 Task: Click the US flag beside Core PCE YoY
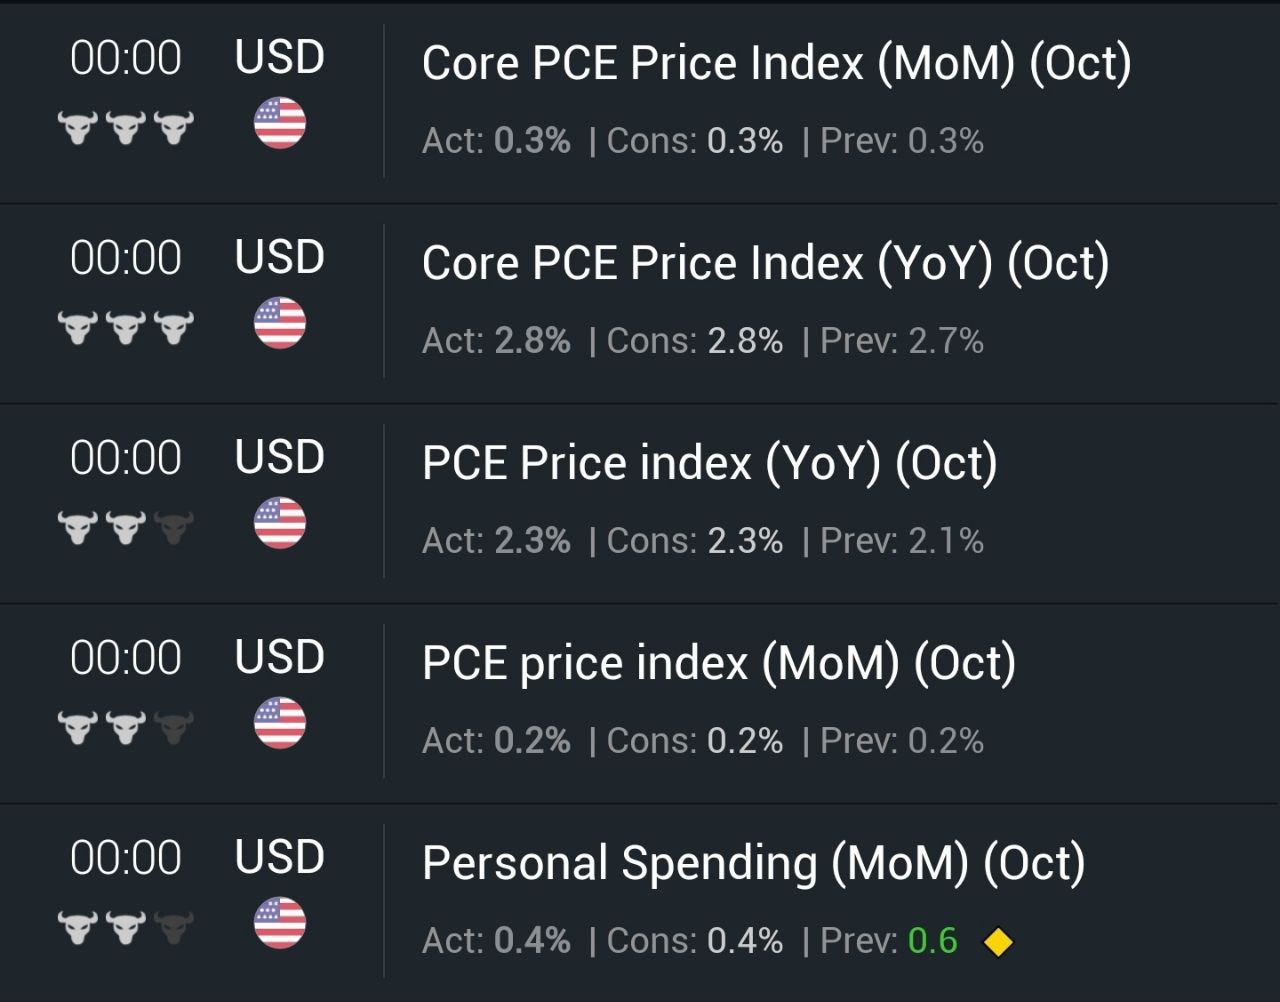click(280, 324)
